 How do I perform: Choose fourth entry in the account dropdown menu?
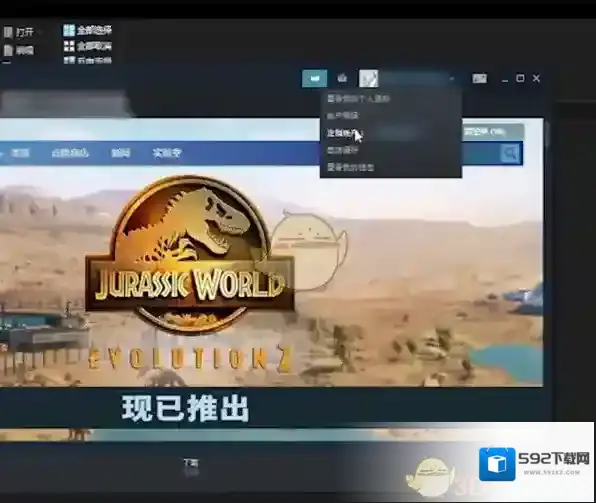[x=343, y=150]
